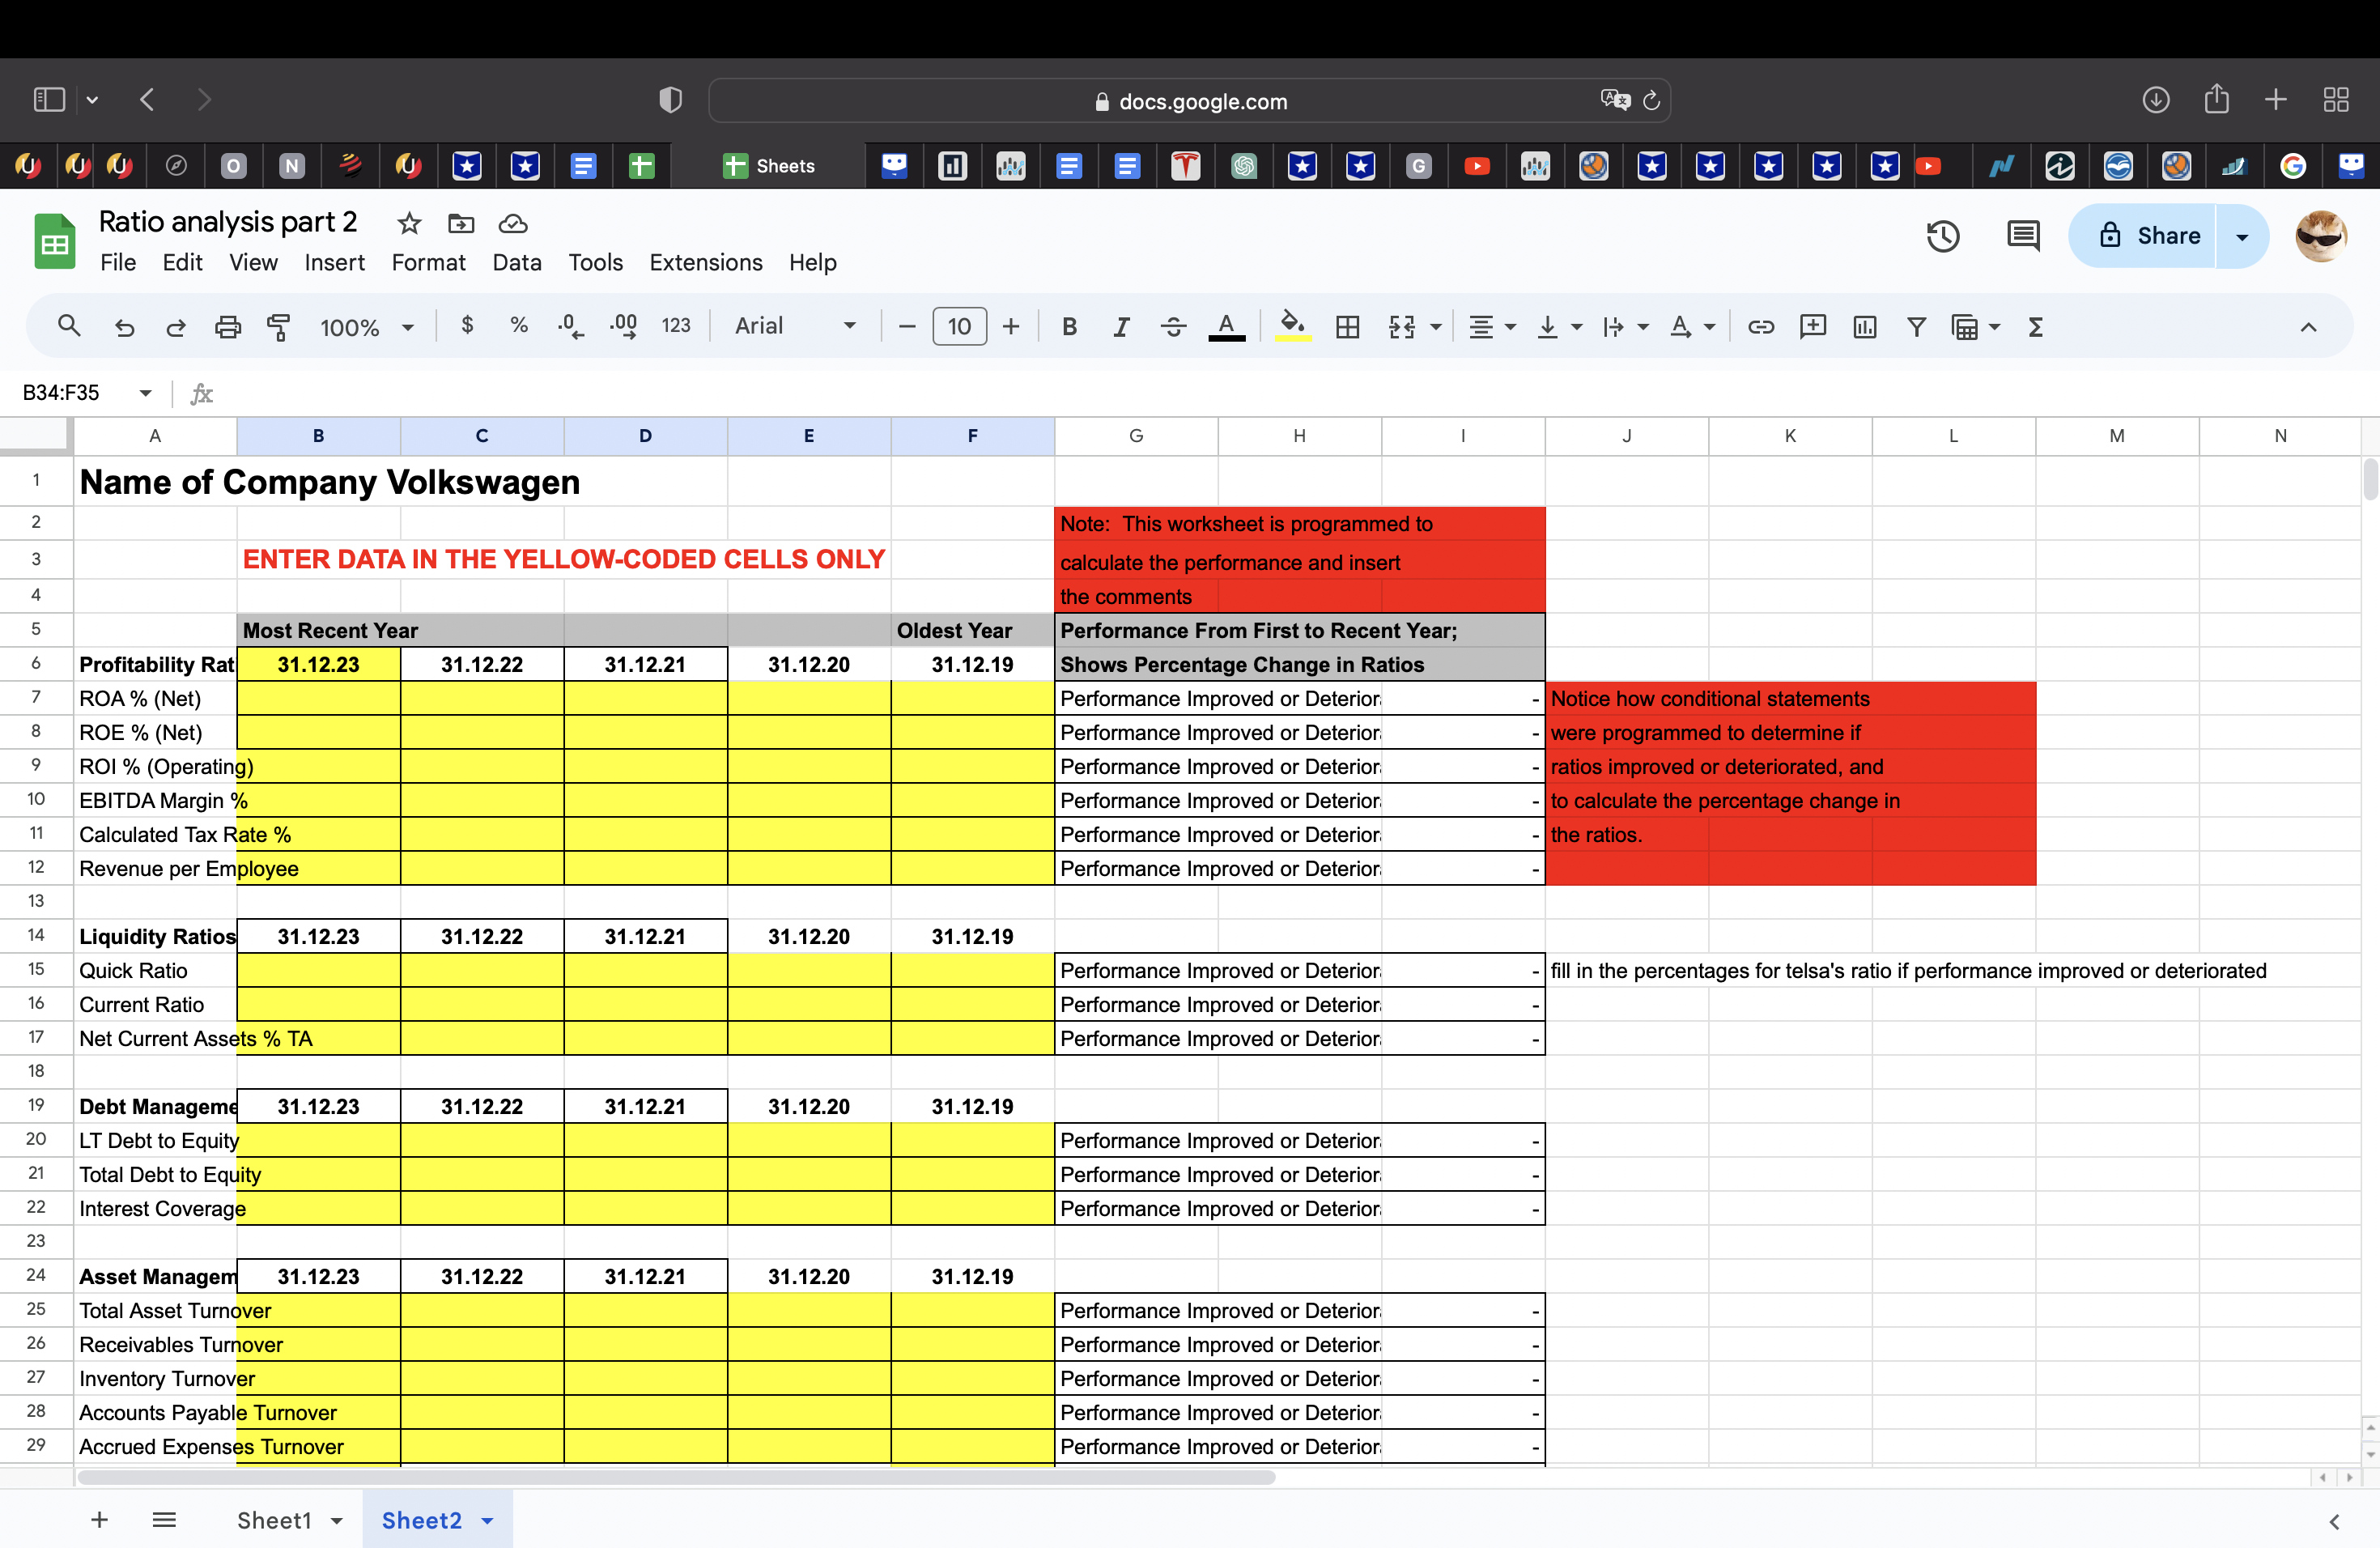Open the Sheet2 tab menu arrow
This screenshot has height=1548, width=2380.
487,1519
